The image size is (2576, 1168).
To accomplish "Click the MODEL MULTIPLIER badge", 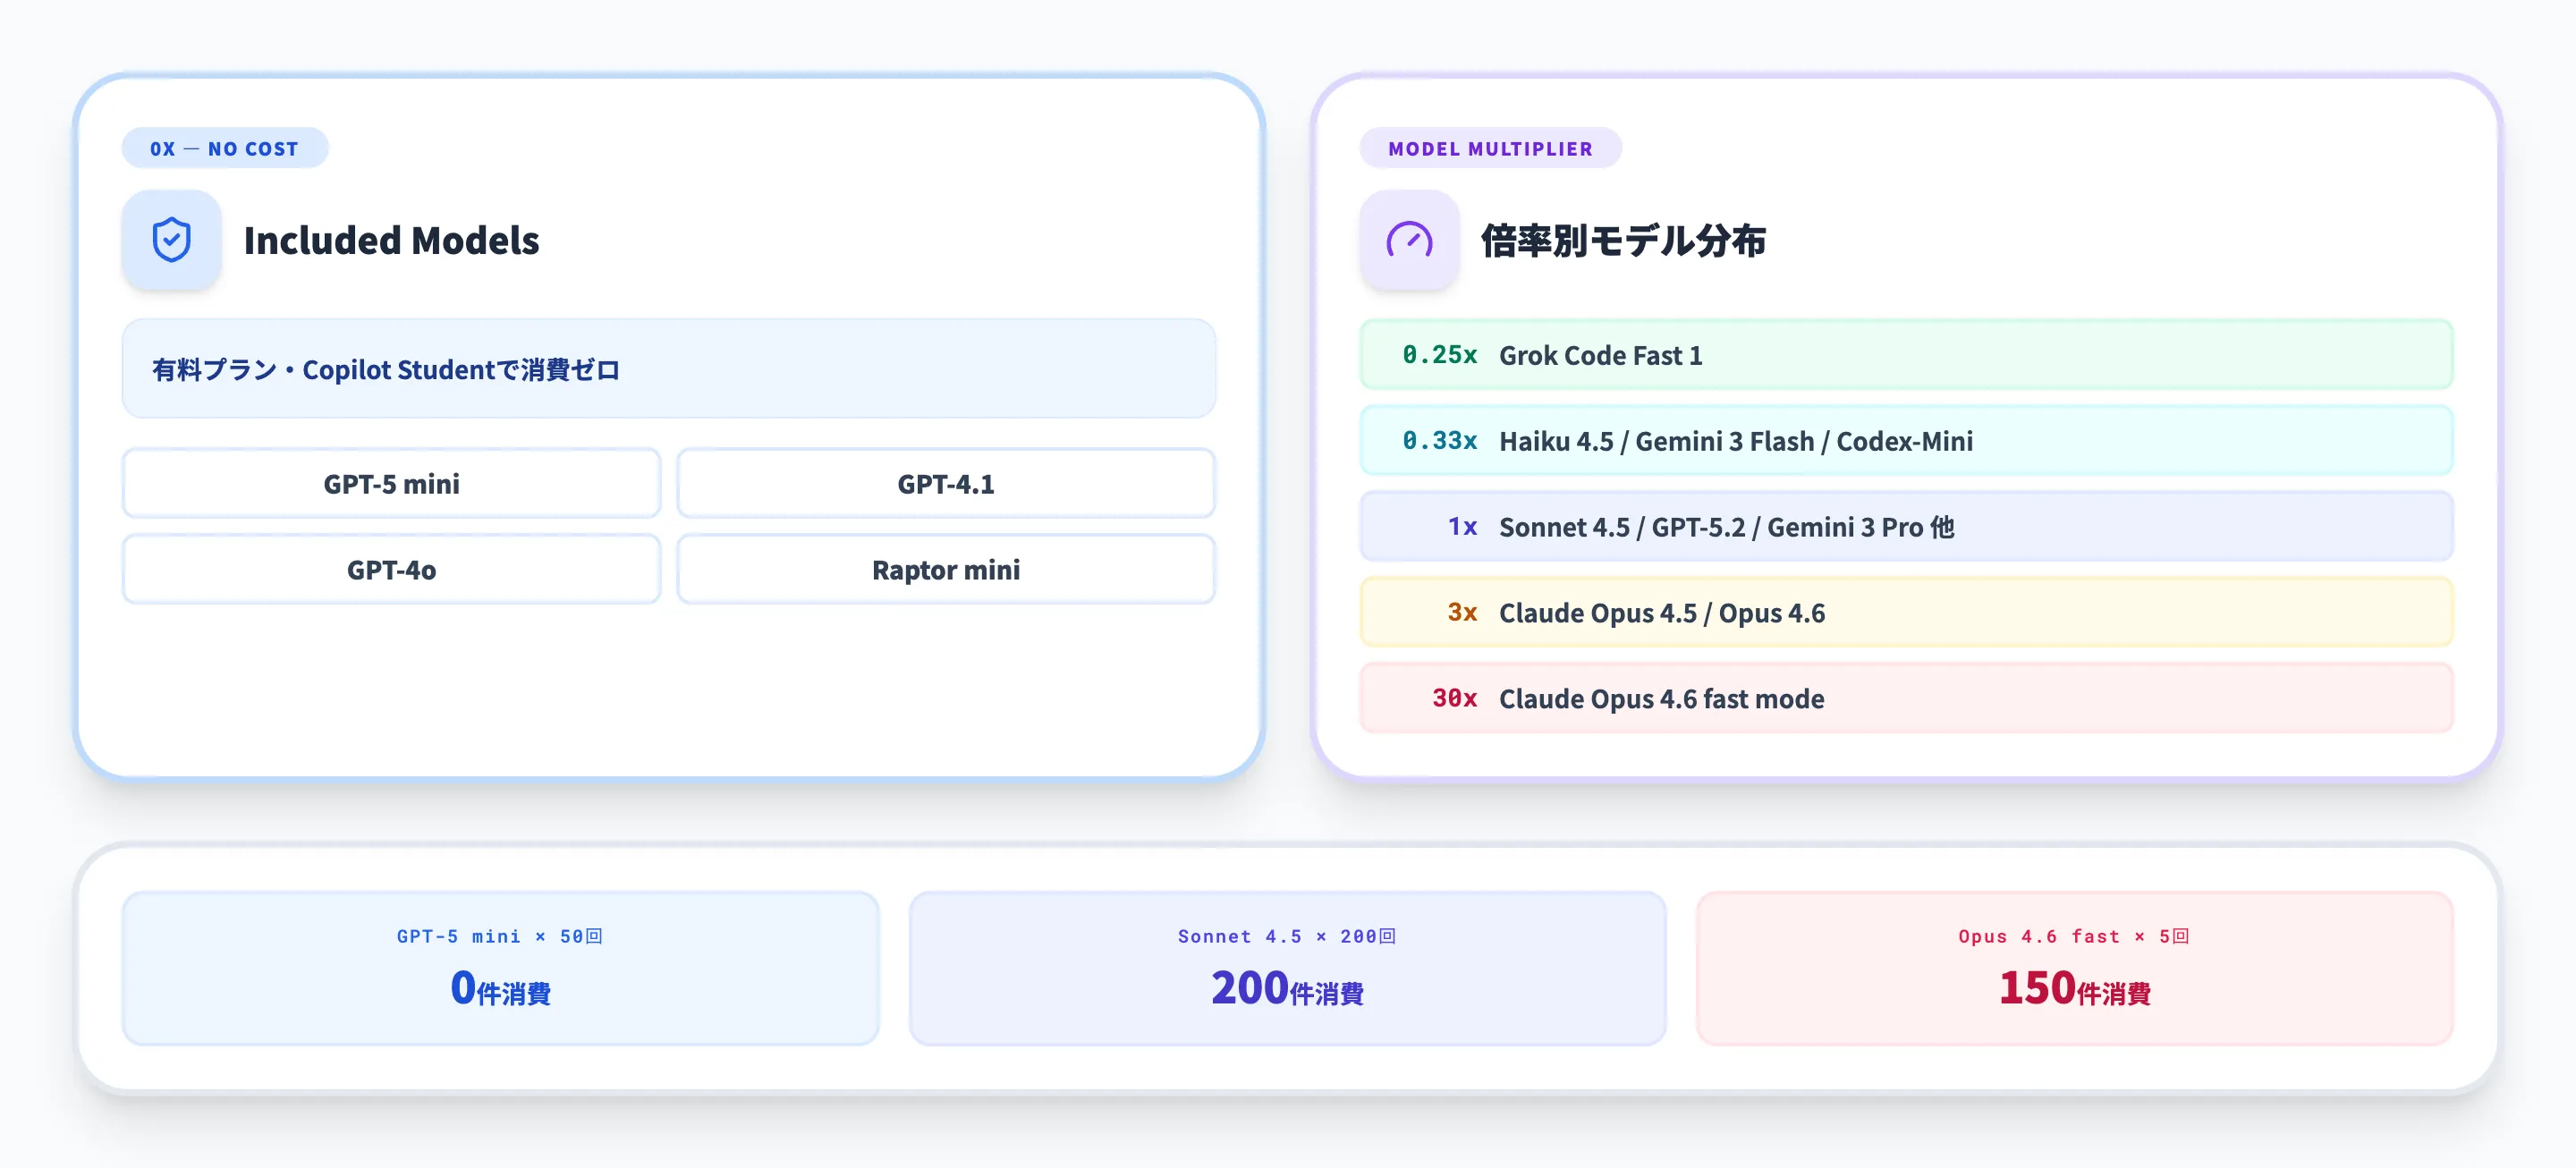I will tap(1489, 148).
